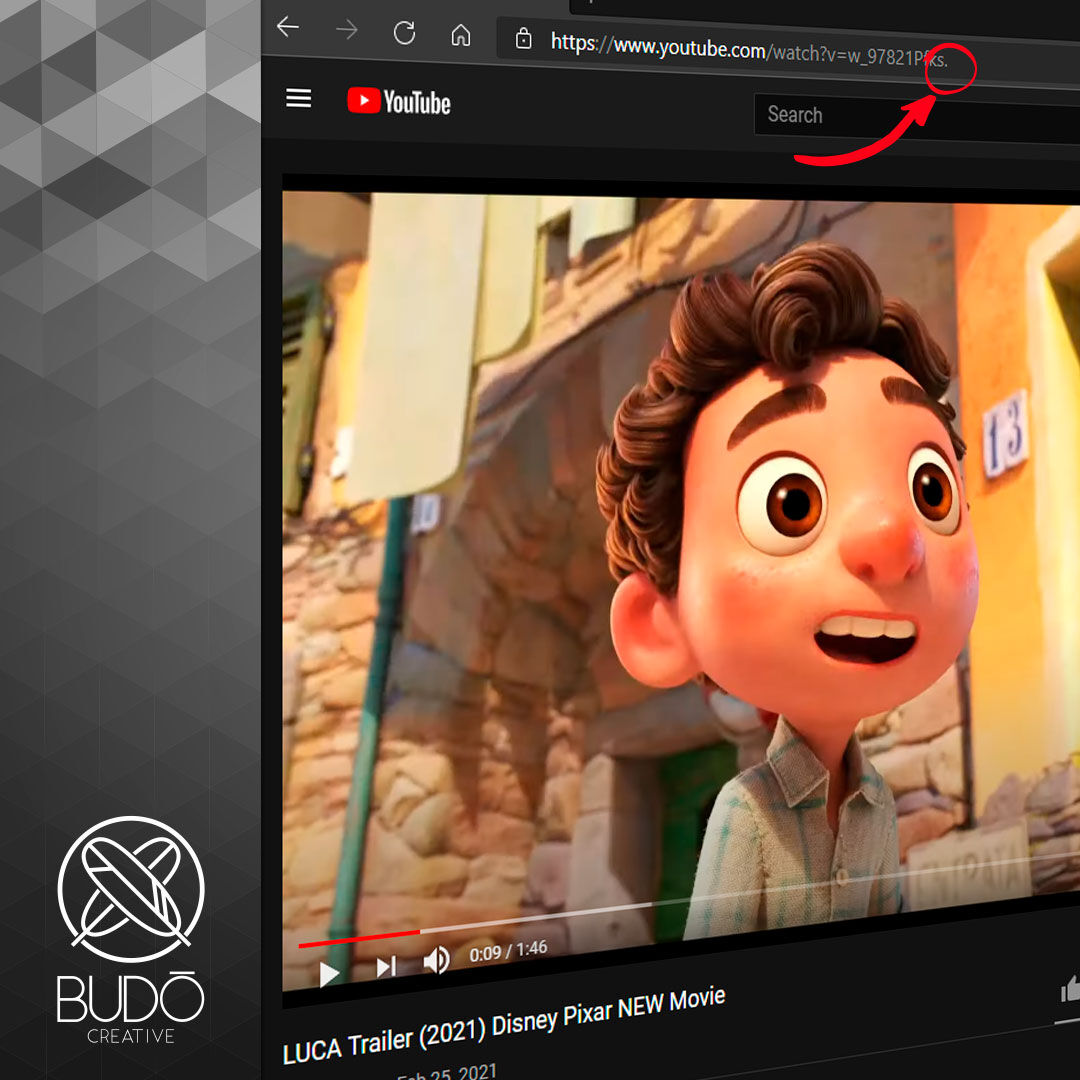
Task: View site info via the padlock icon
Action: click(x=523, y=39)
